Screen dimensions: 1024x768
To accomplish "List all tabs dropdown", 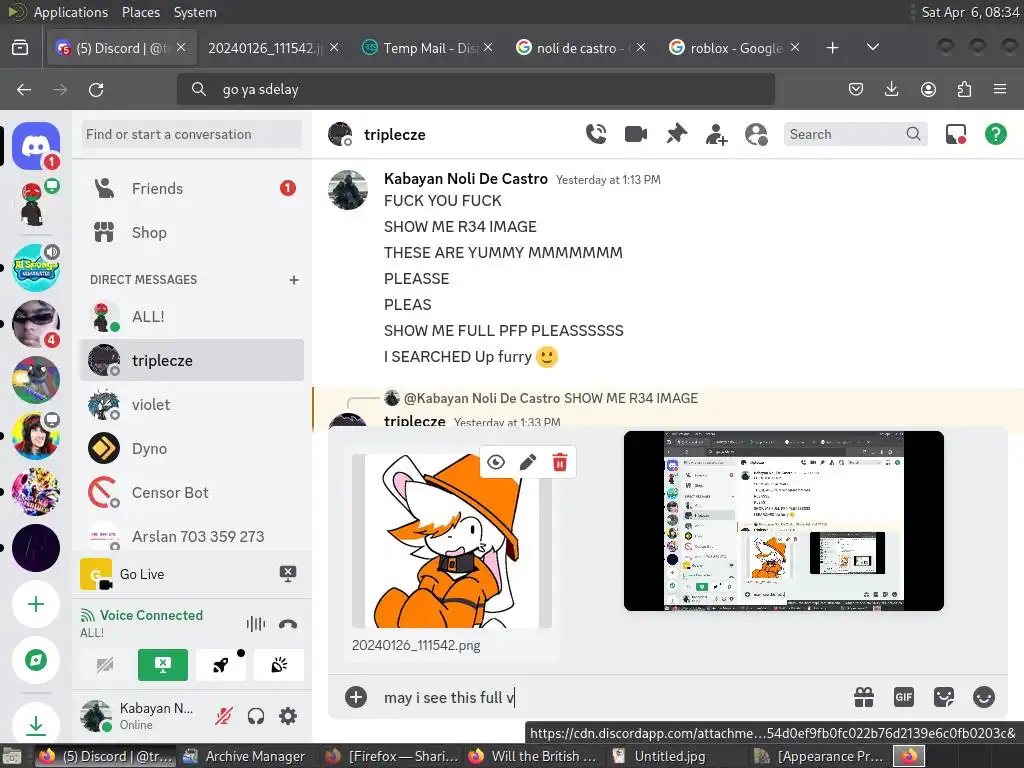I will pyautogui.click(x=872, y=47).
